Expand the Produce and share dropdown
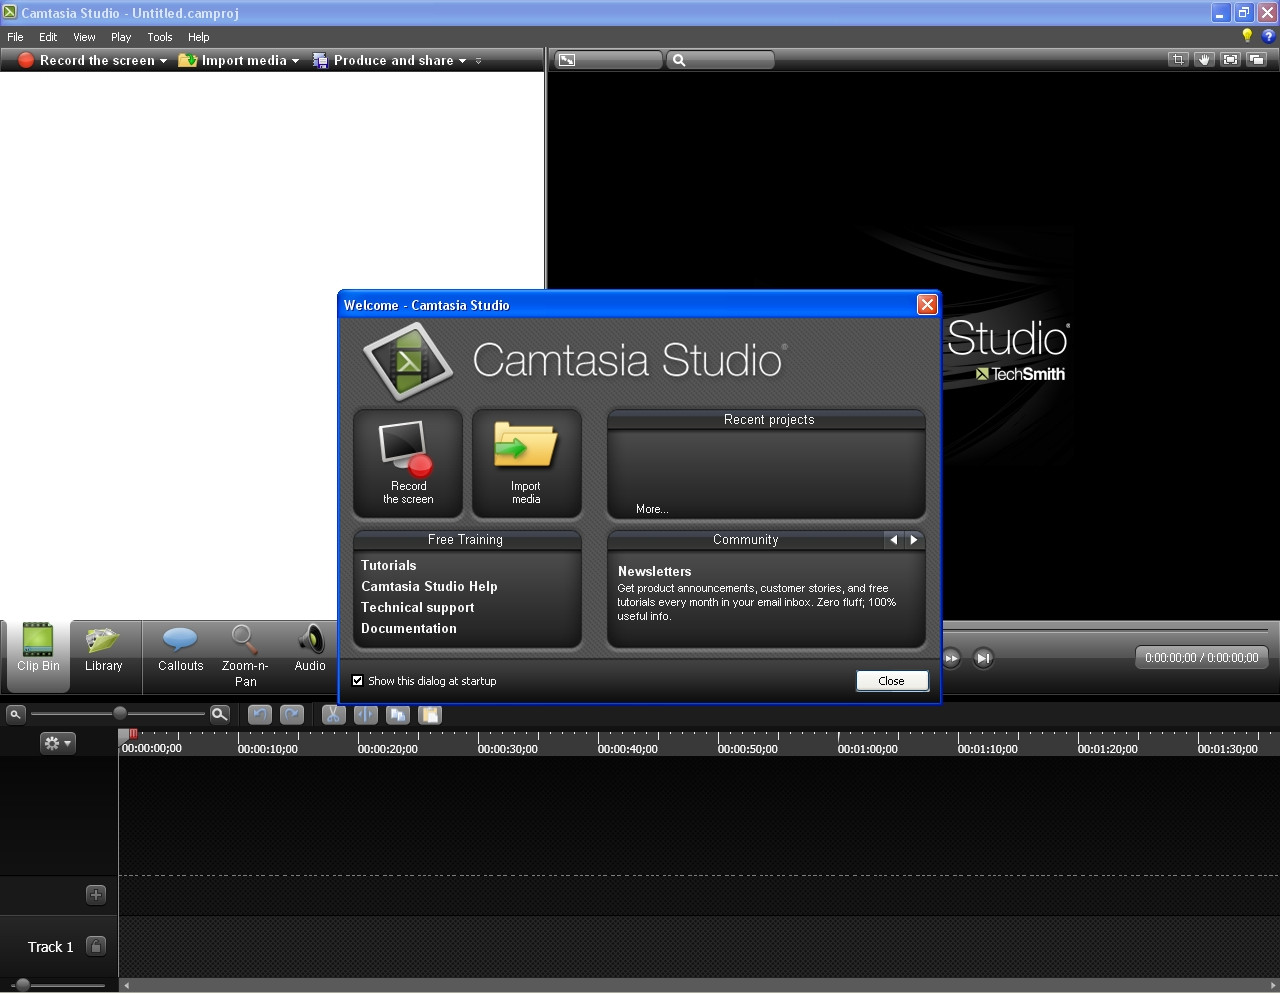Screen dimensions: 1280x994 pyautogui.click(x=462, y=61)
